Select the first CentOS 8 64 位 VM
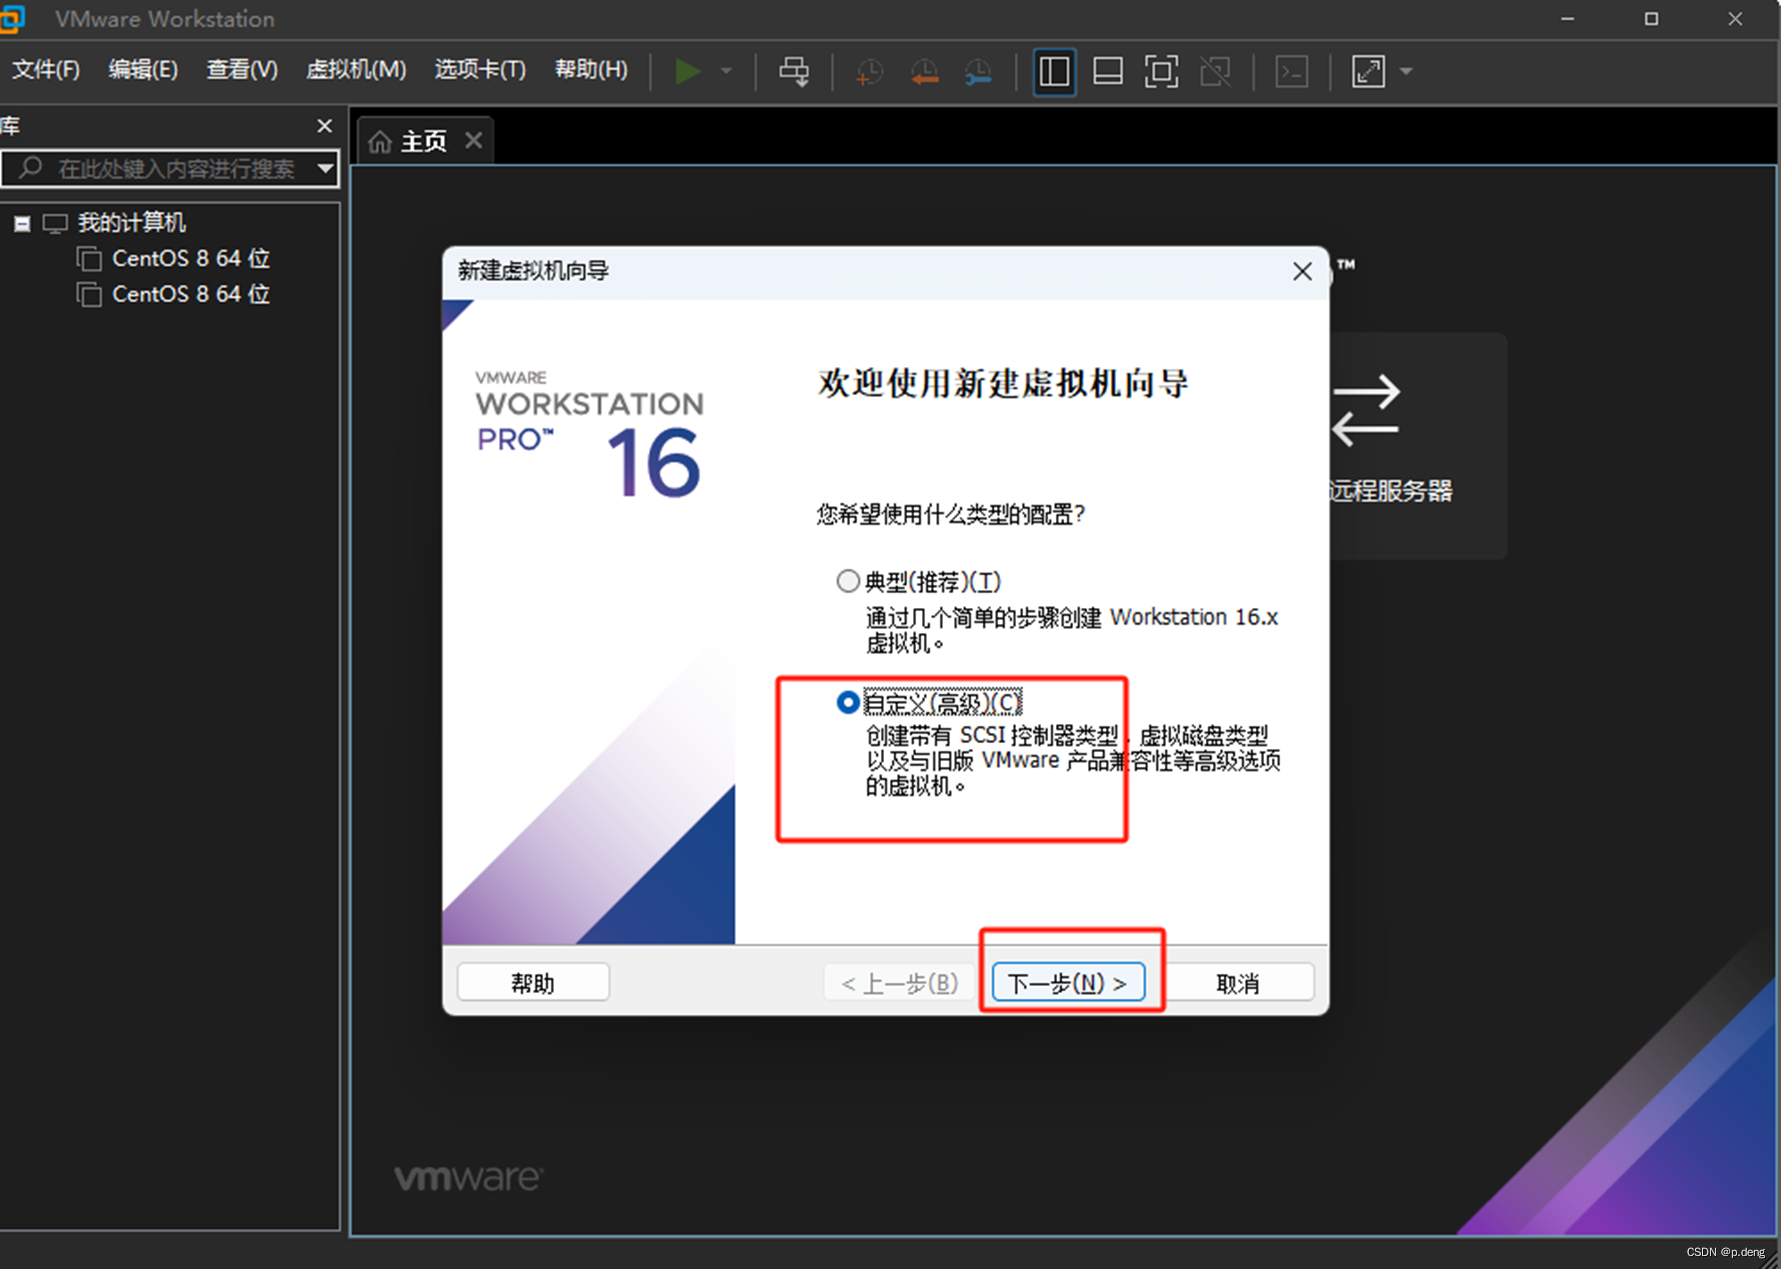 pyautogui.click(x=190, y=258)
